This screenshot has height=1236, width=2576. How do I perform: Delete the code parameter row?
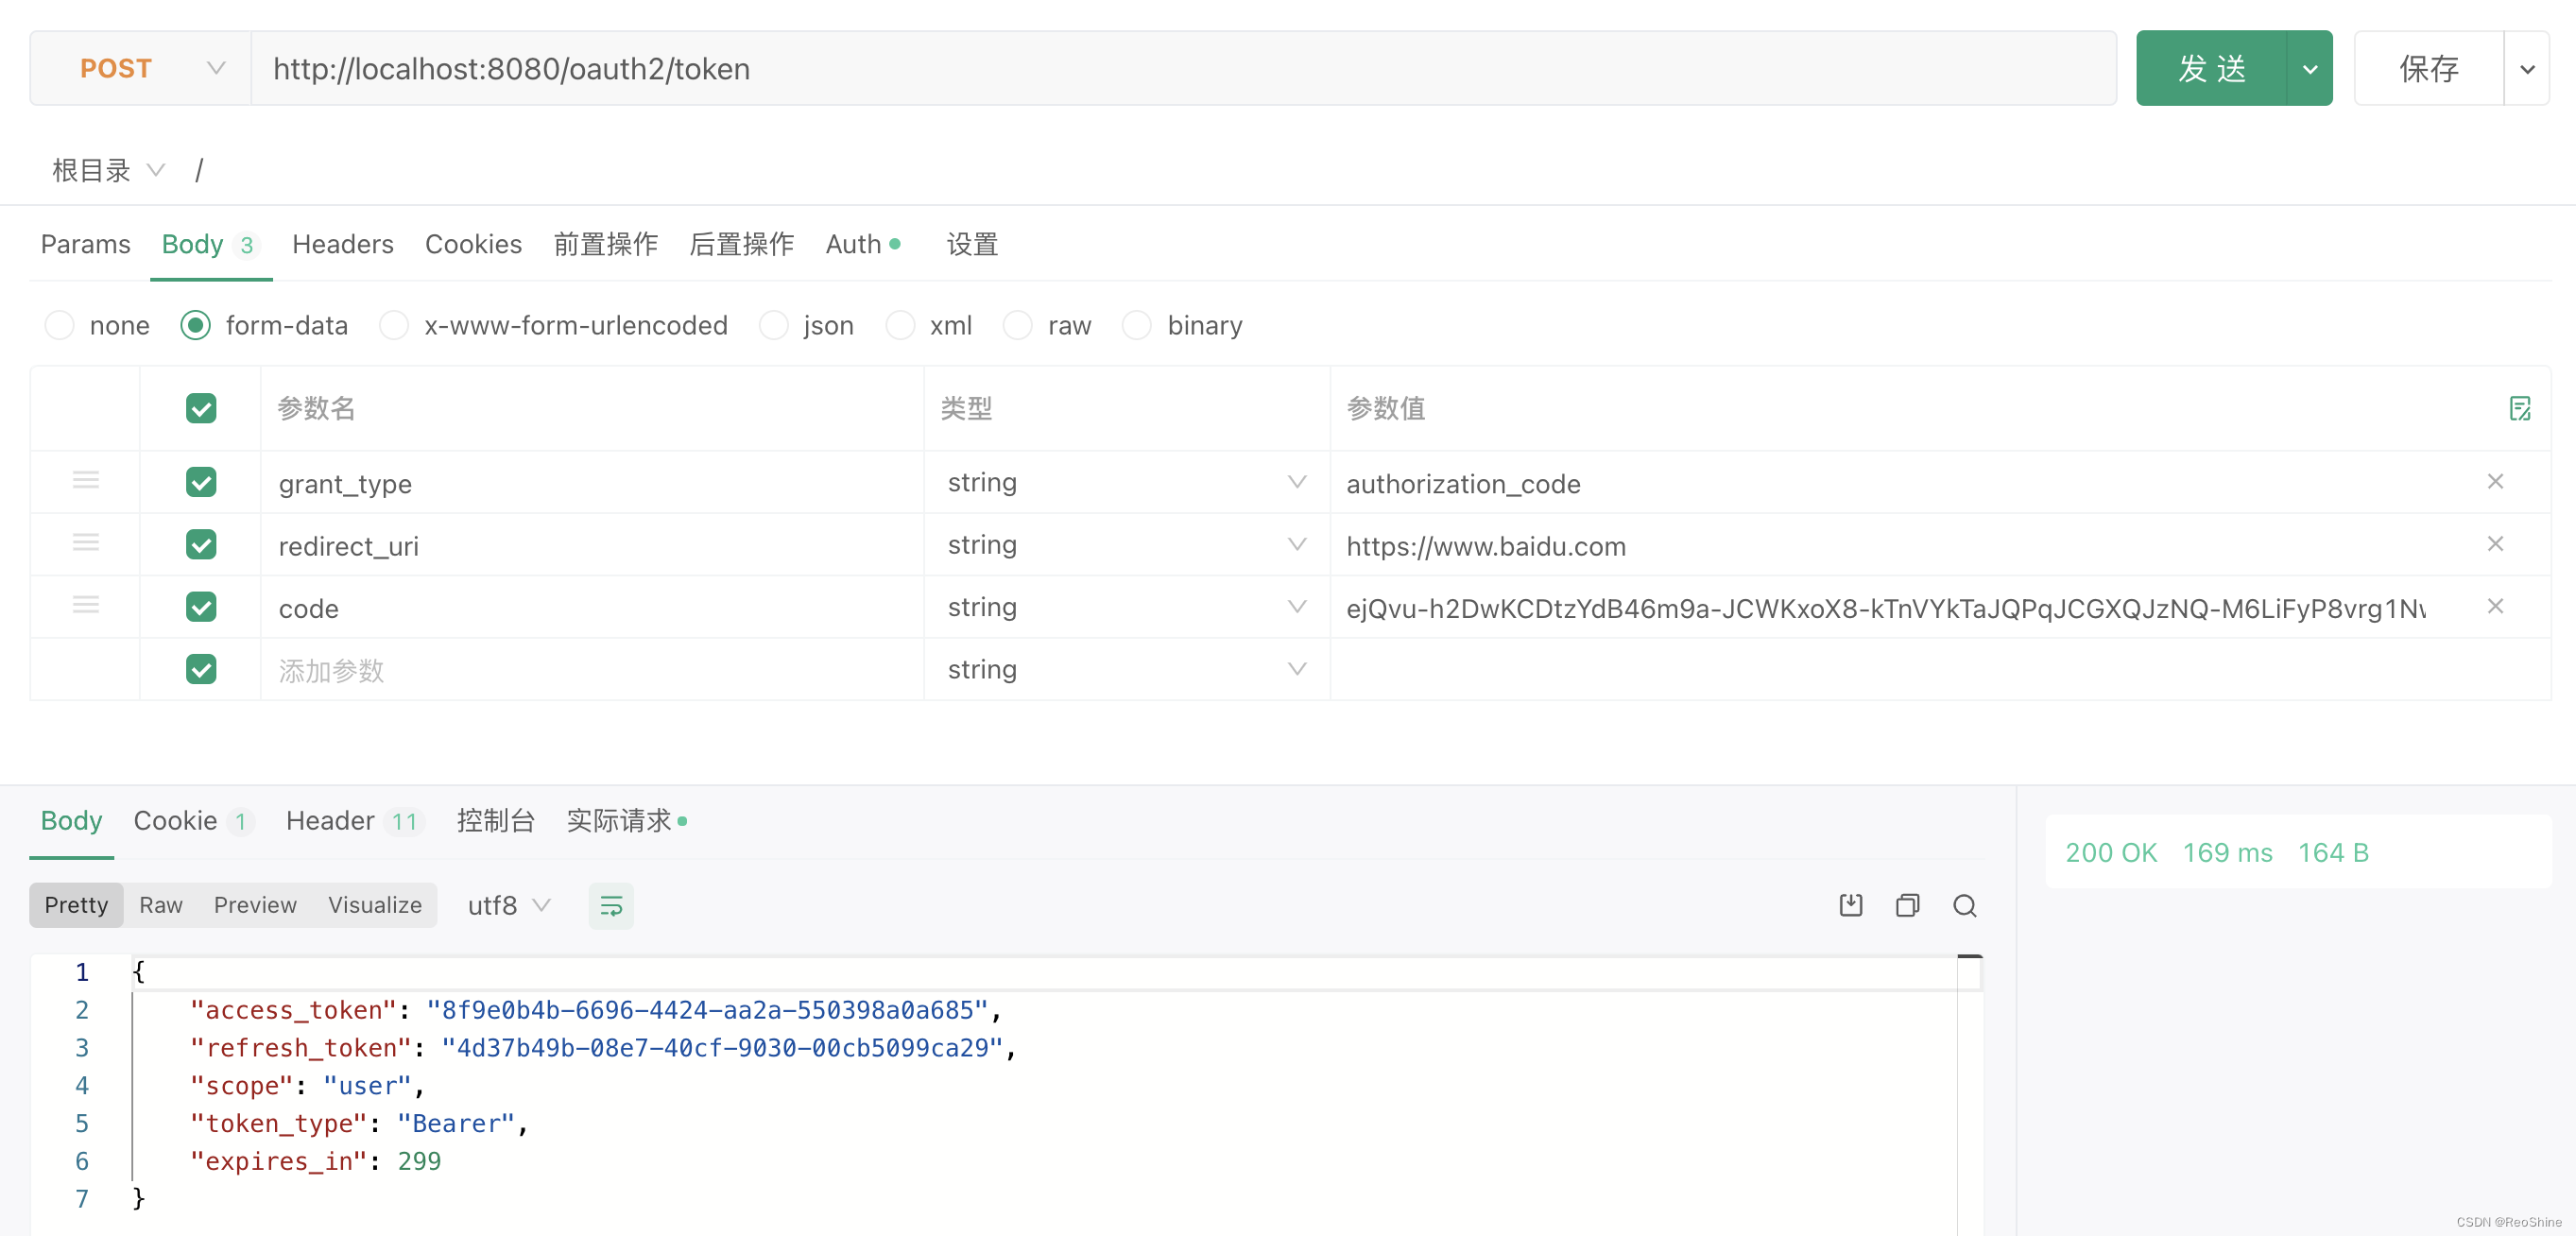[x=2496, y=606]
